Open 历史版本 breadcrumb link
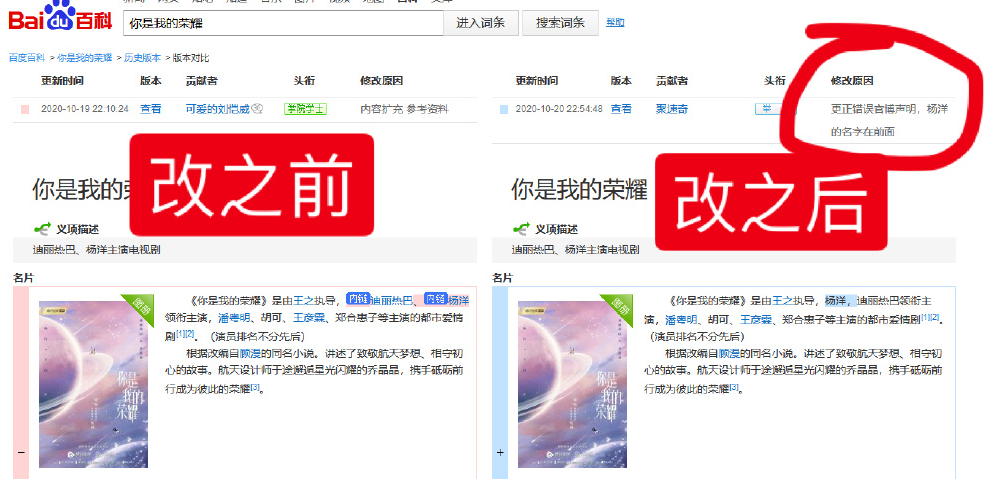The width and height of the screenshot is (985, 479). coord(142,58)
